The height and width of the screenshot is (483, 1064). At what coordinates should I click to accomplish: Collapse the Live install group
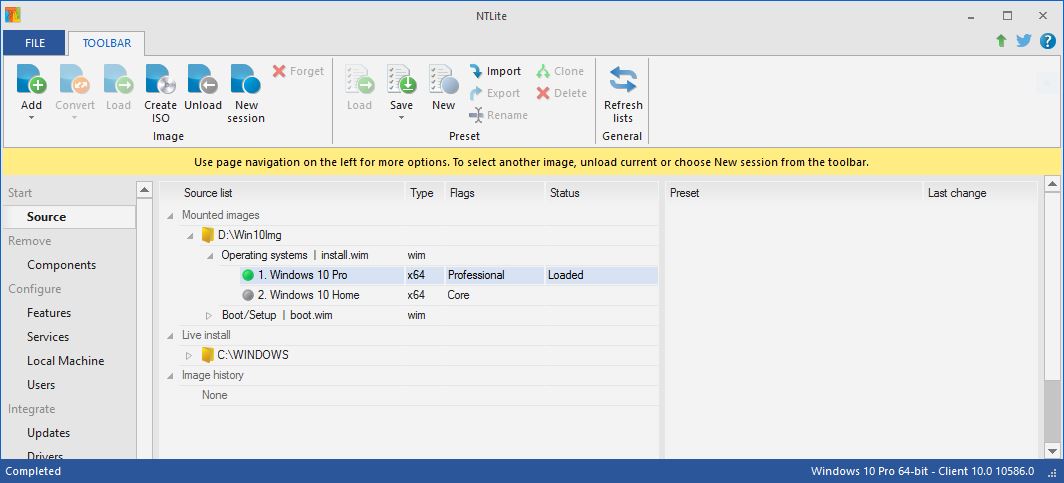[x=170, y=336]
